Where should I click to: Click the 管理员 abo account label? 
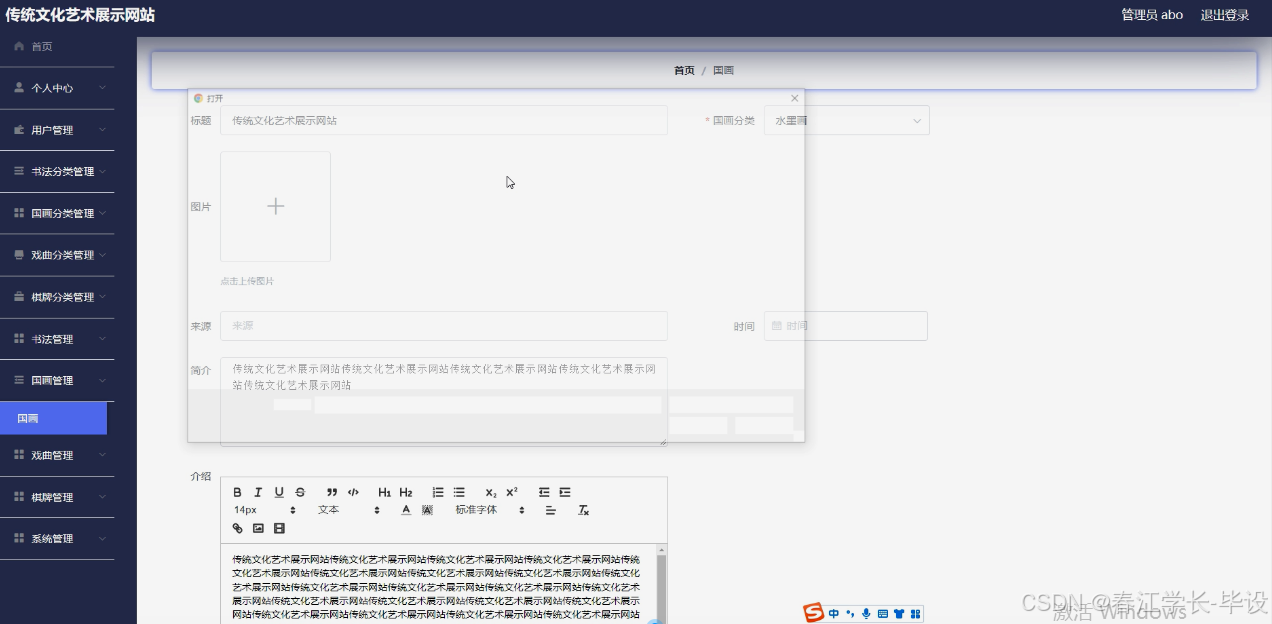coord(1152,15)
